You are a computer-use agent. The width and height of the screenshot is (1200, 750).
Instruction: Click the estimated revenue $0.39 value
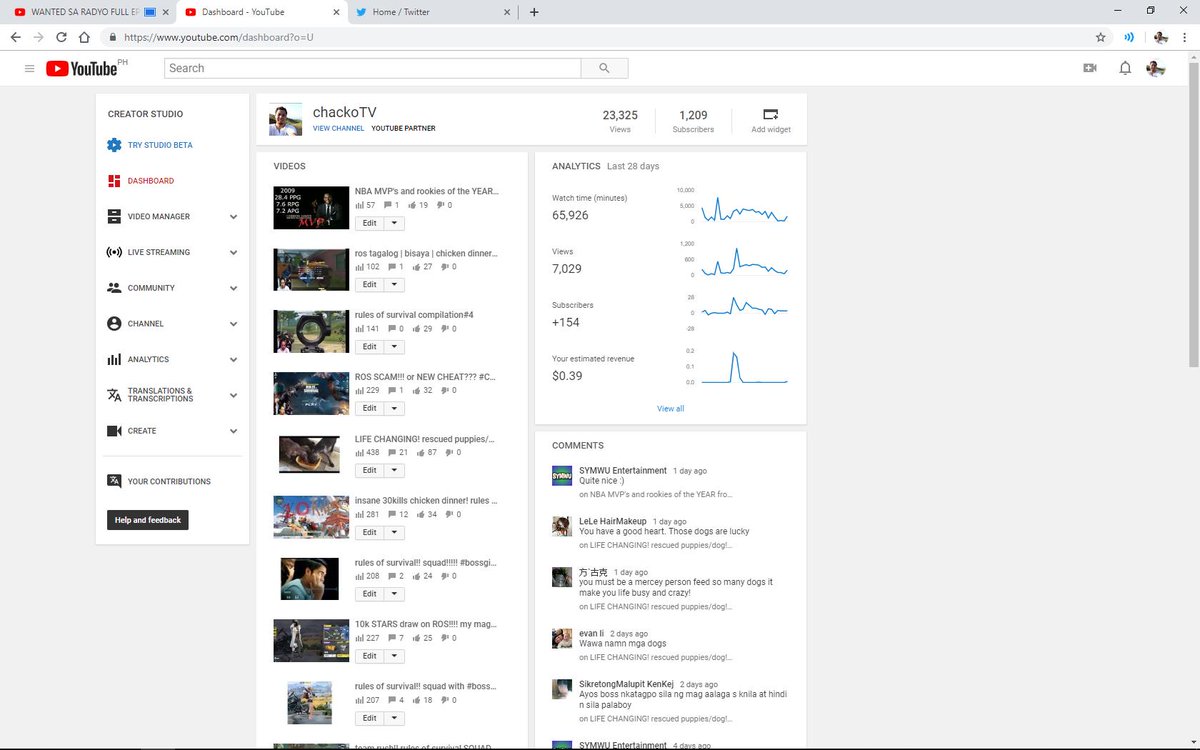565,376
